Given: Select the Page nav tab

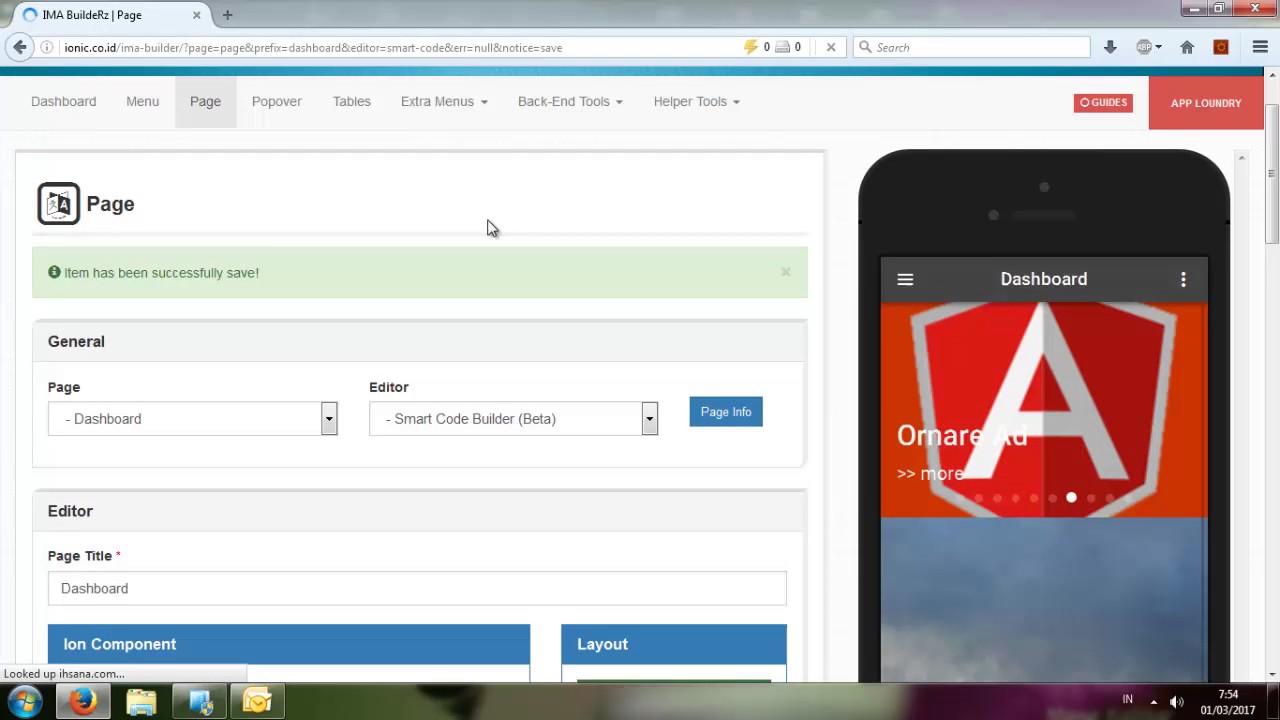Looking at the screenshot, I should (x=205, y=101).
